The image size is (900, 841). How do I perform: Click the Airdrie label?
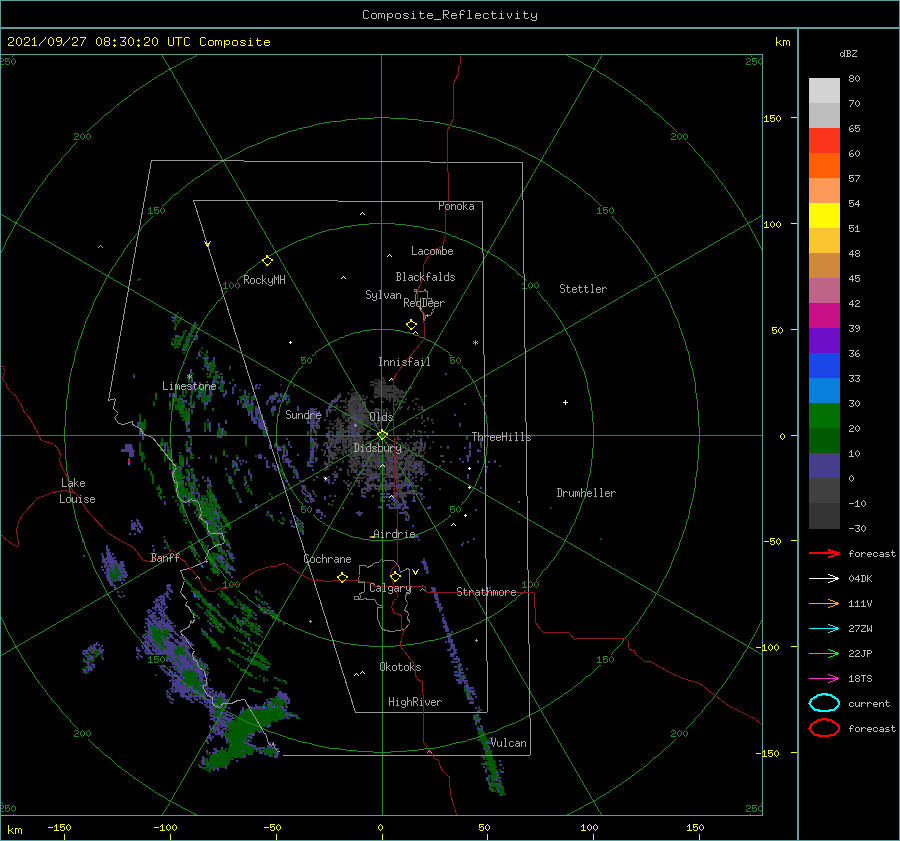[394, 534]
